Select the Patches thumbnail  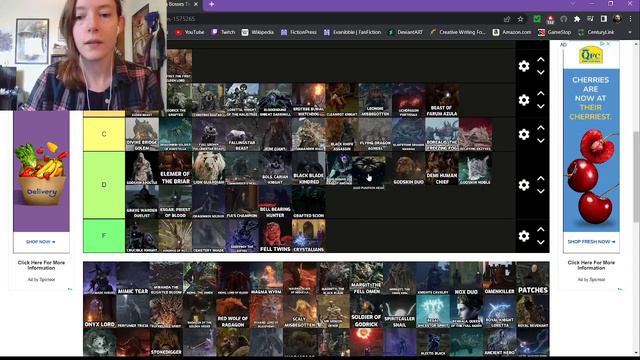tap(533, 278)
